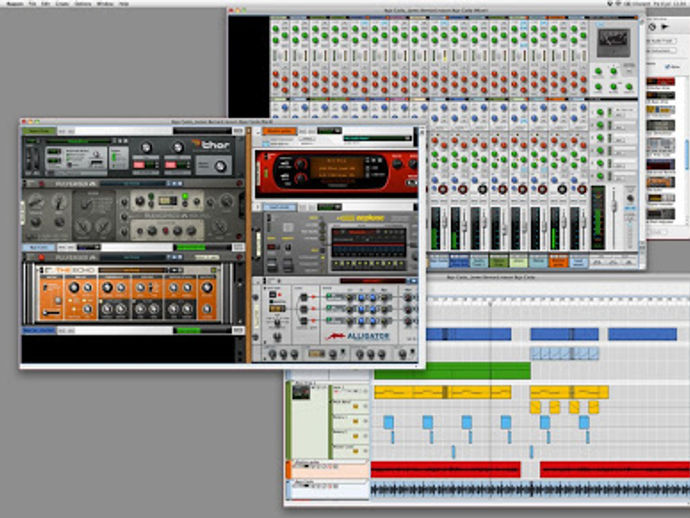The width and height of the screenshot is (690, 518).
Task: Select the orange device name tag in the rack
Action: [279, 131]
